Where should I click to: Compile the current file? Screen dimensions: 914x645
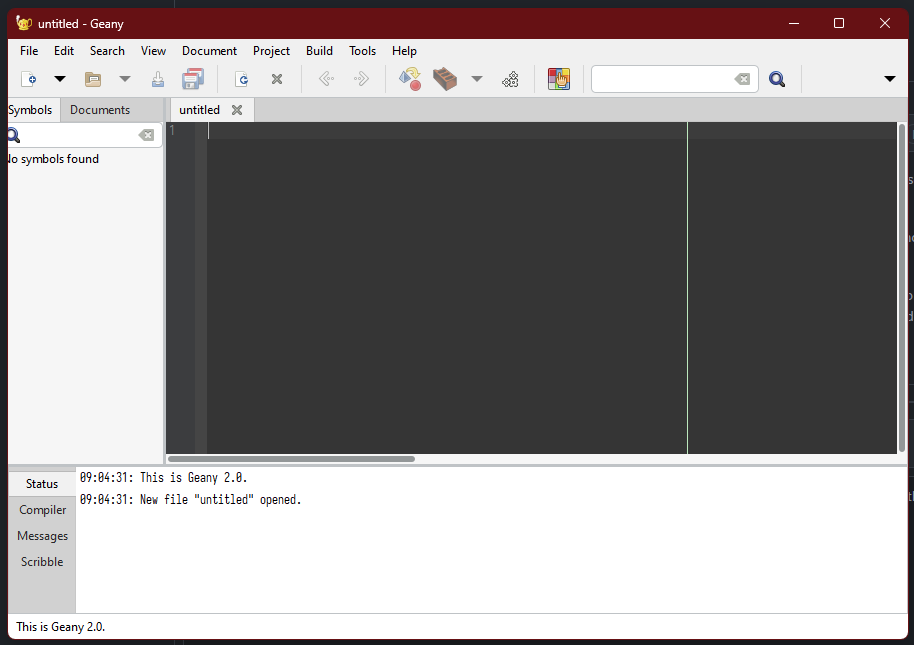(409, 78)
